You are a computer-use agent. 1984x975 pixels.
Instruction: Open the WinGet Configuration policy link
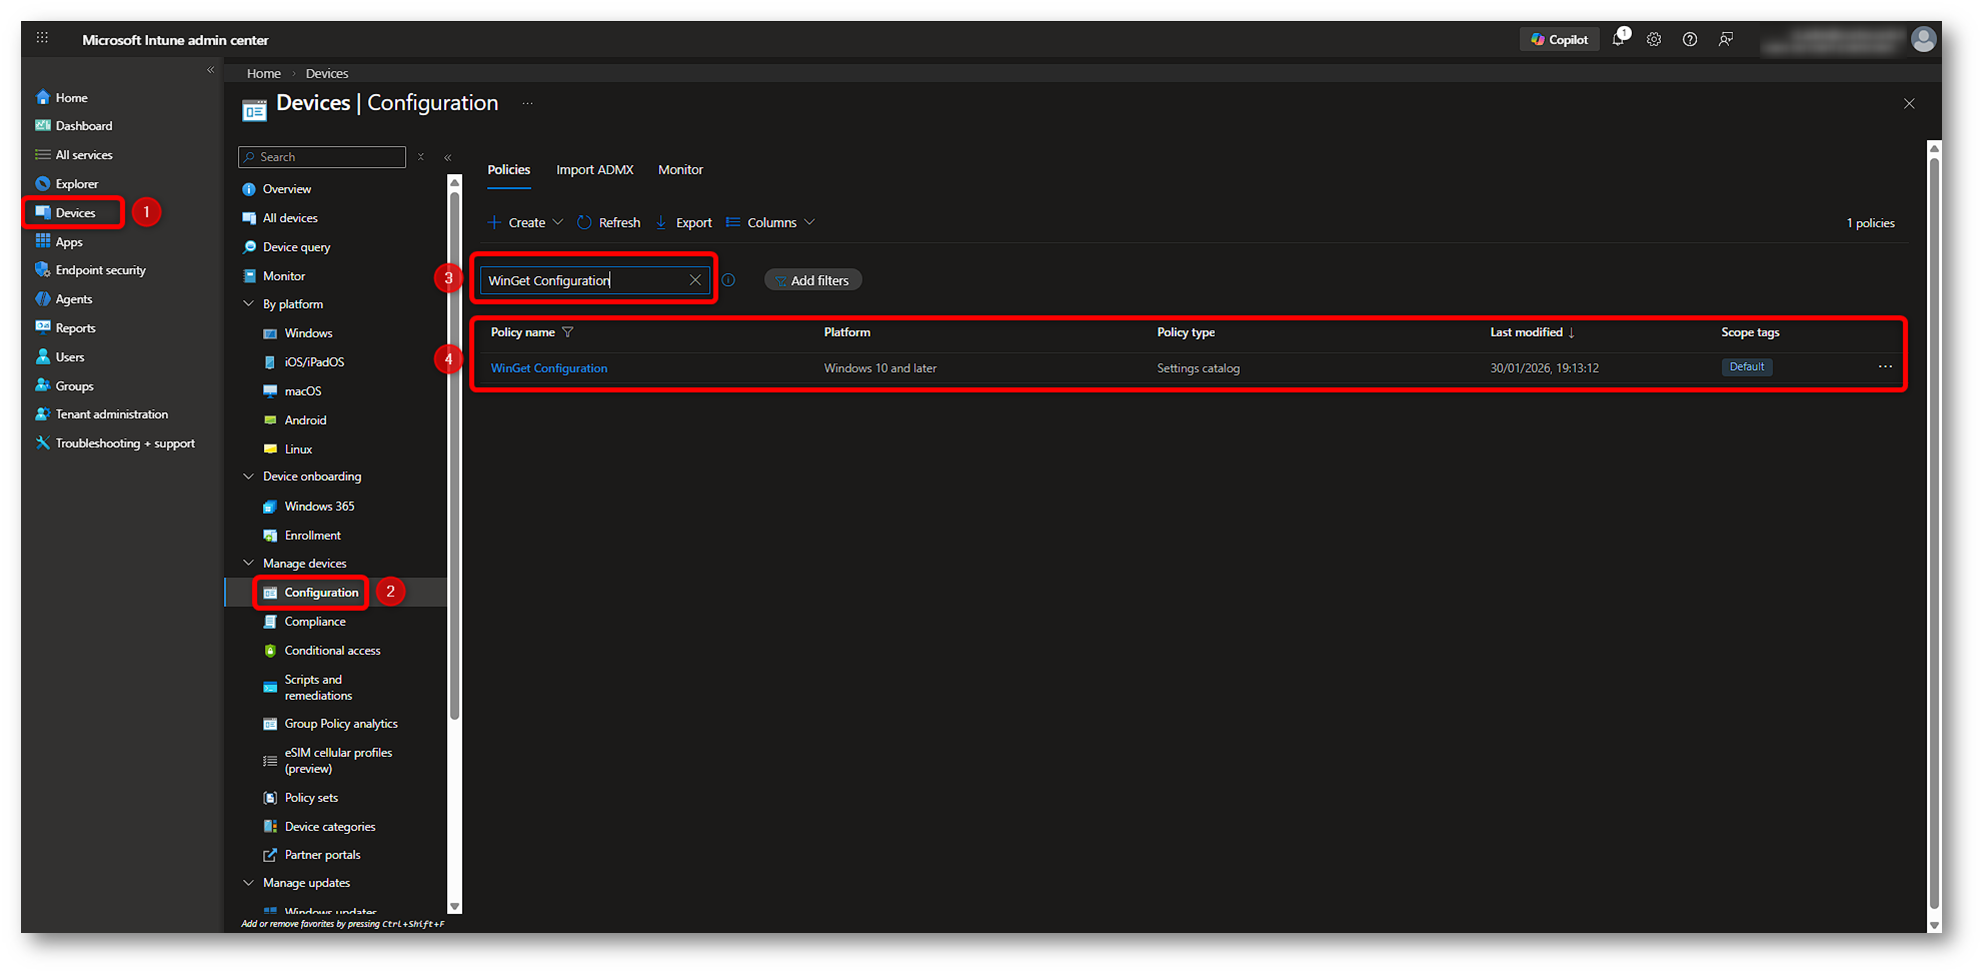coord(549,368)
